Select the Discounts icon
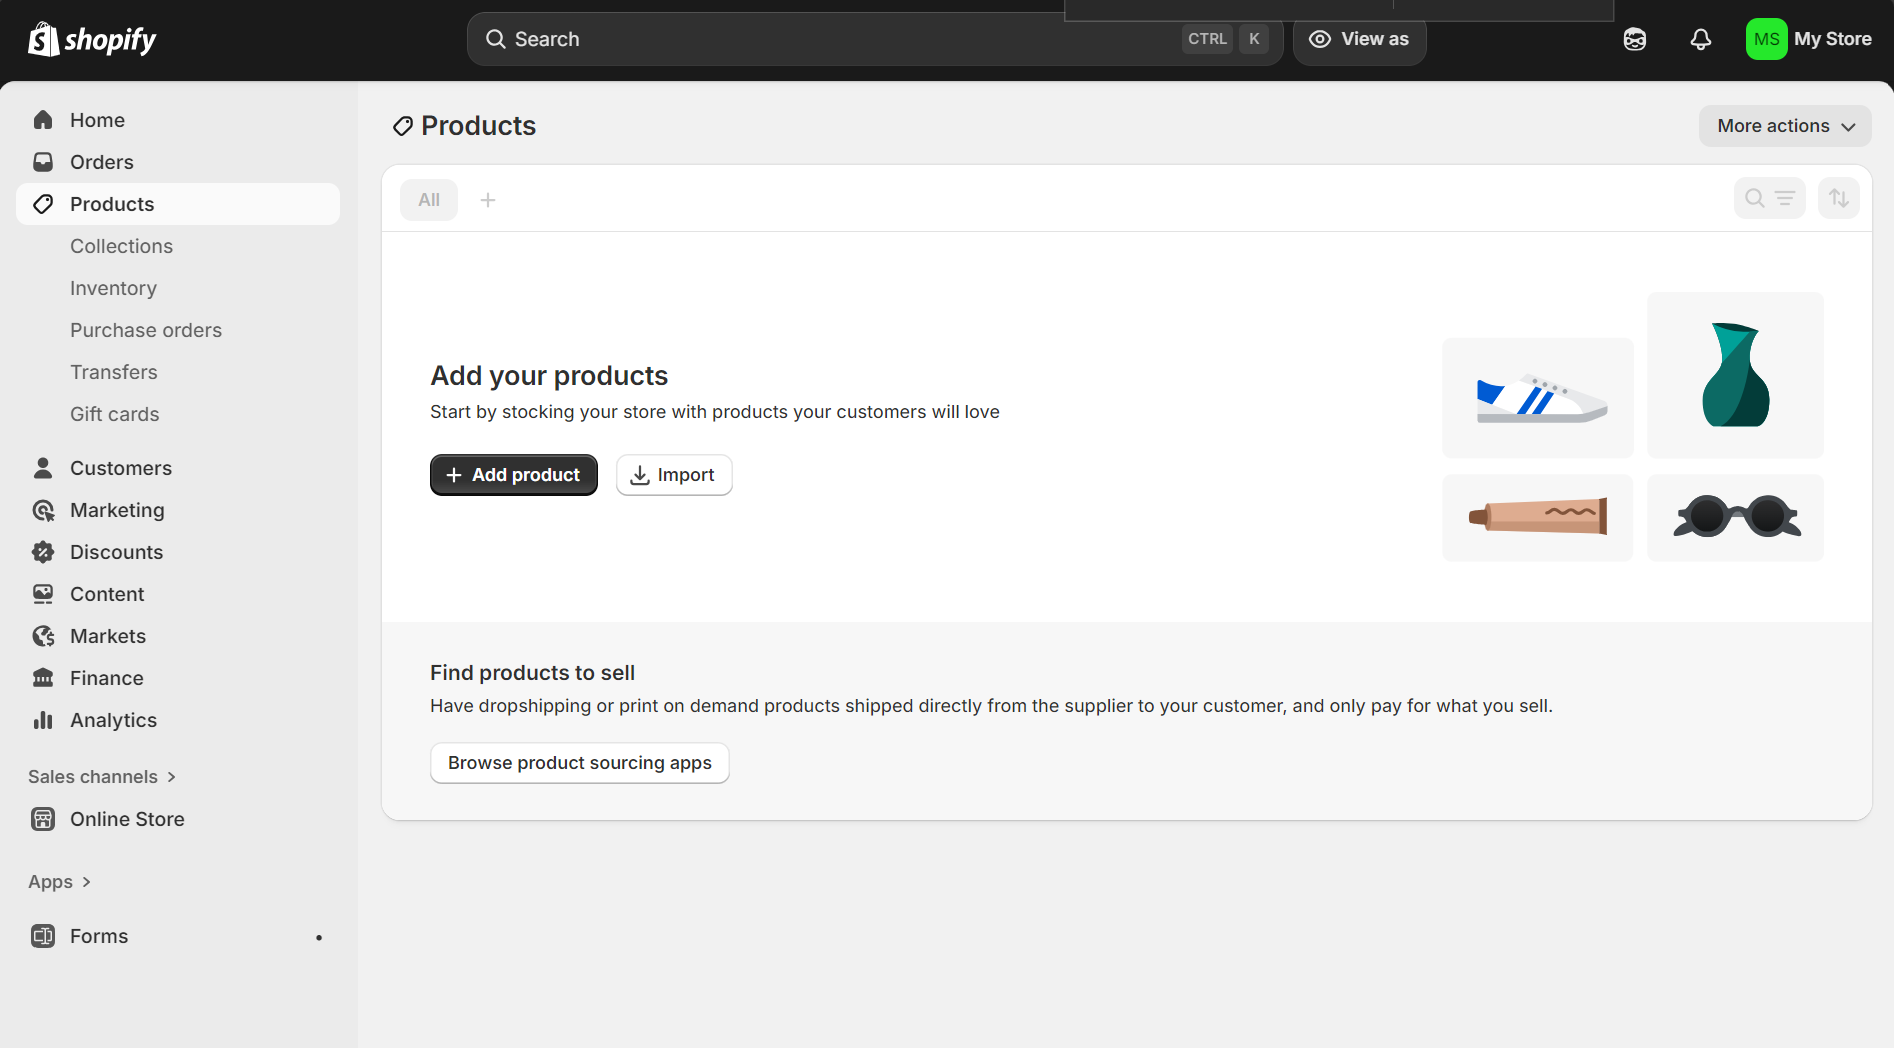 coord(43,551)
